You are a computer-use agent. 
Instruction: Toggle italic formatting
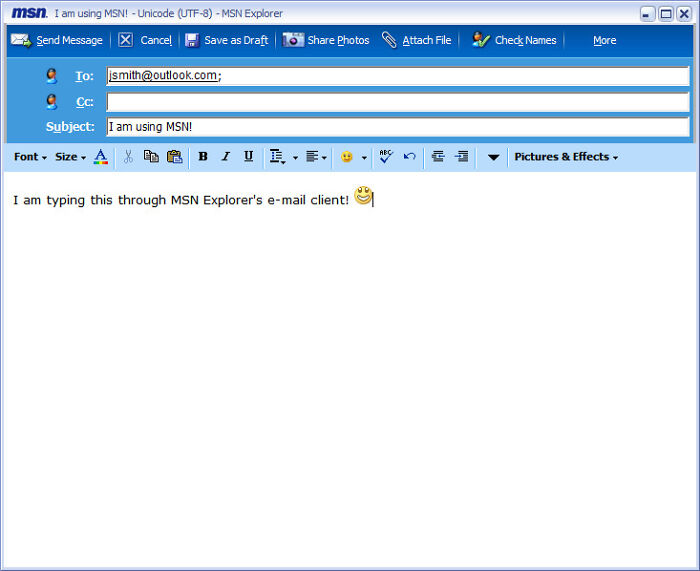[x=226, y=157]
